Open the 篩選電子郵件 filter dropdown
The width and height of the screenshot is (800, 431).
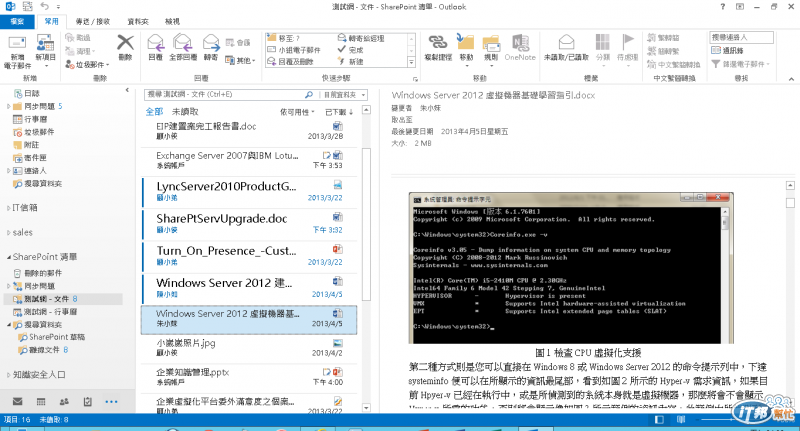point(740,64)
